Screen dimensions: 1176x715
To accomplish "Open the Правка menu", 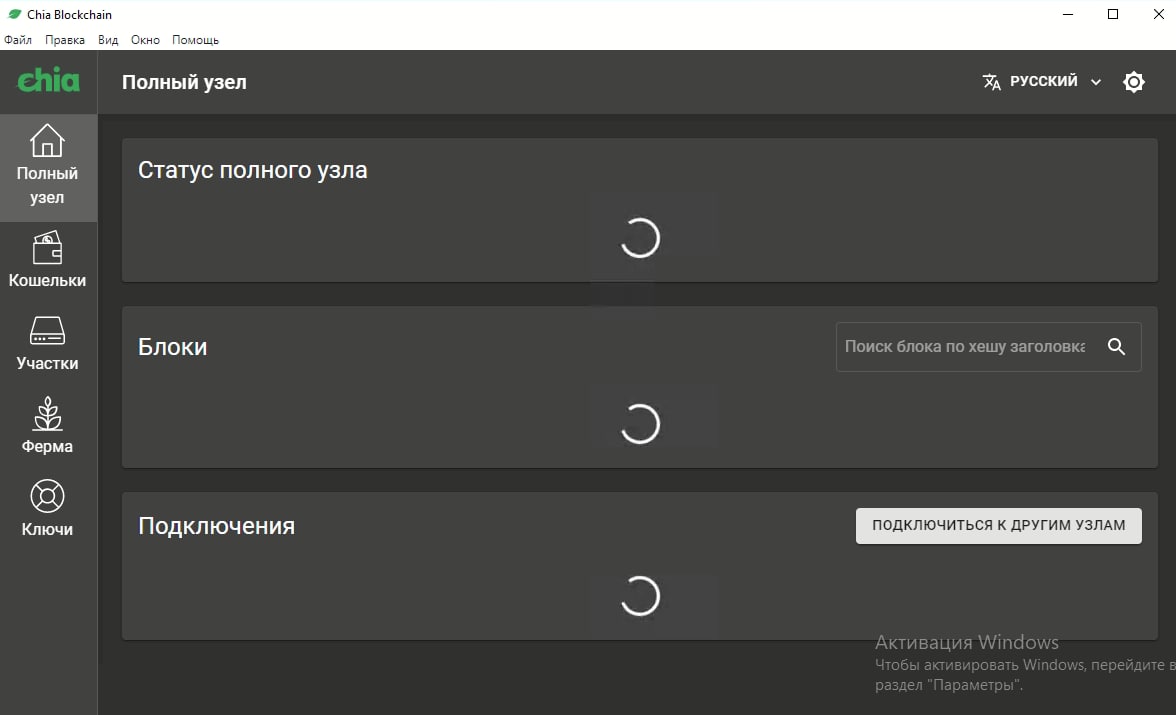I will (x=64, y=40).
